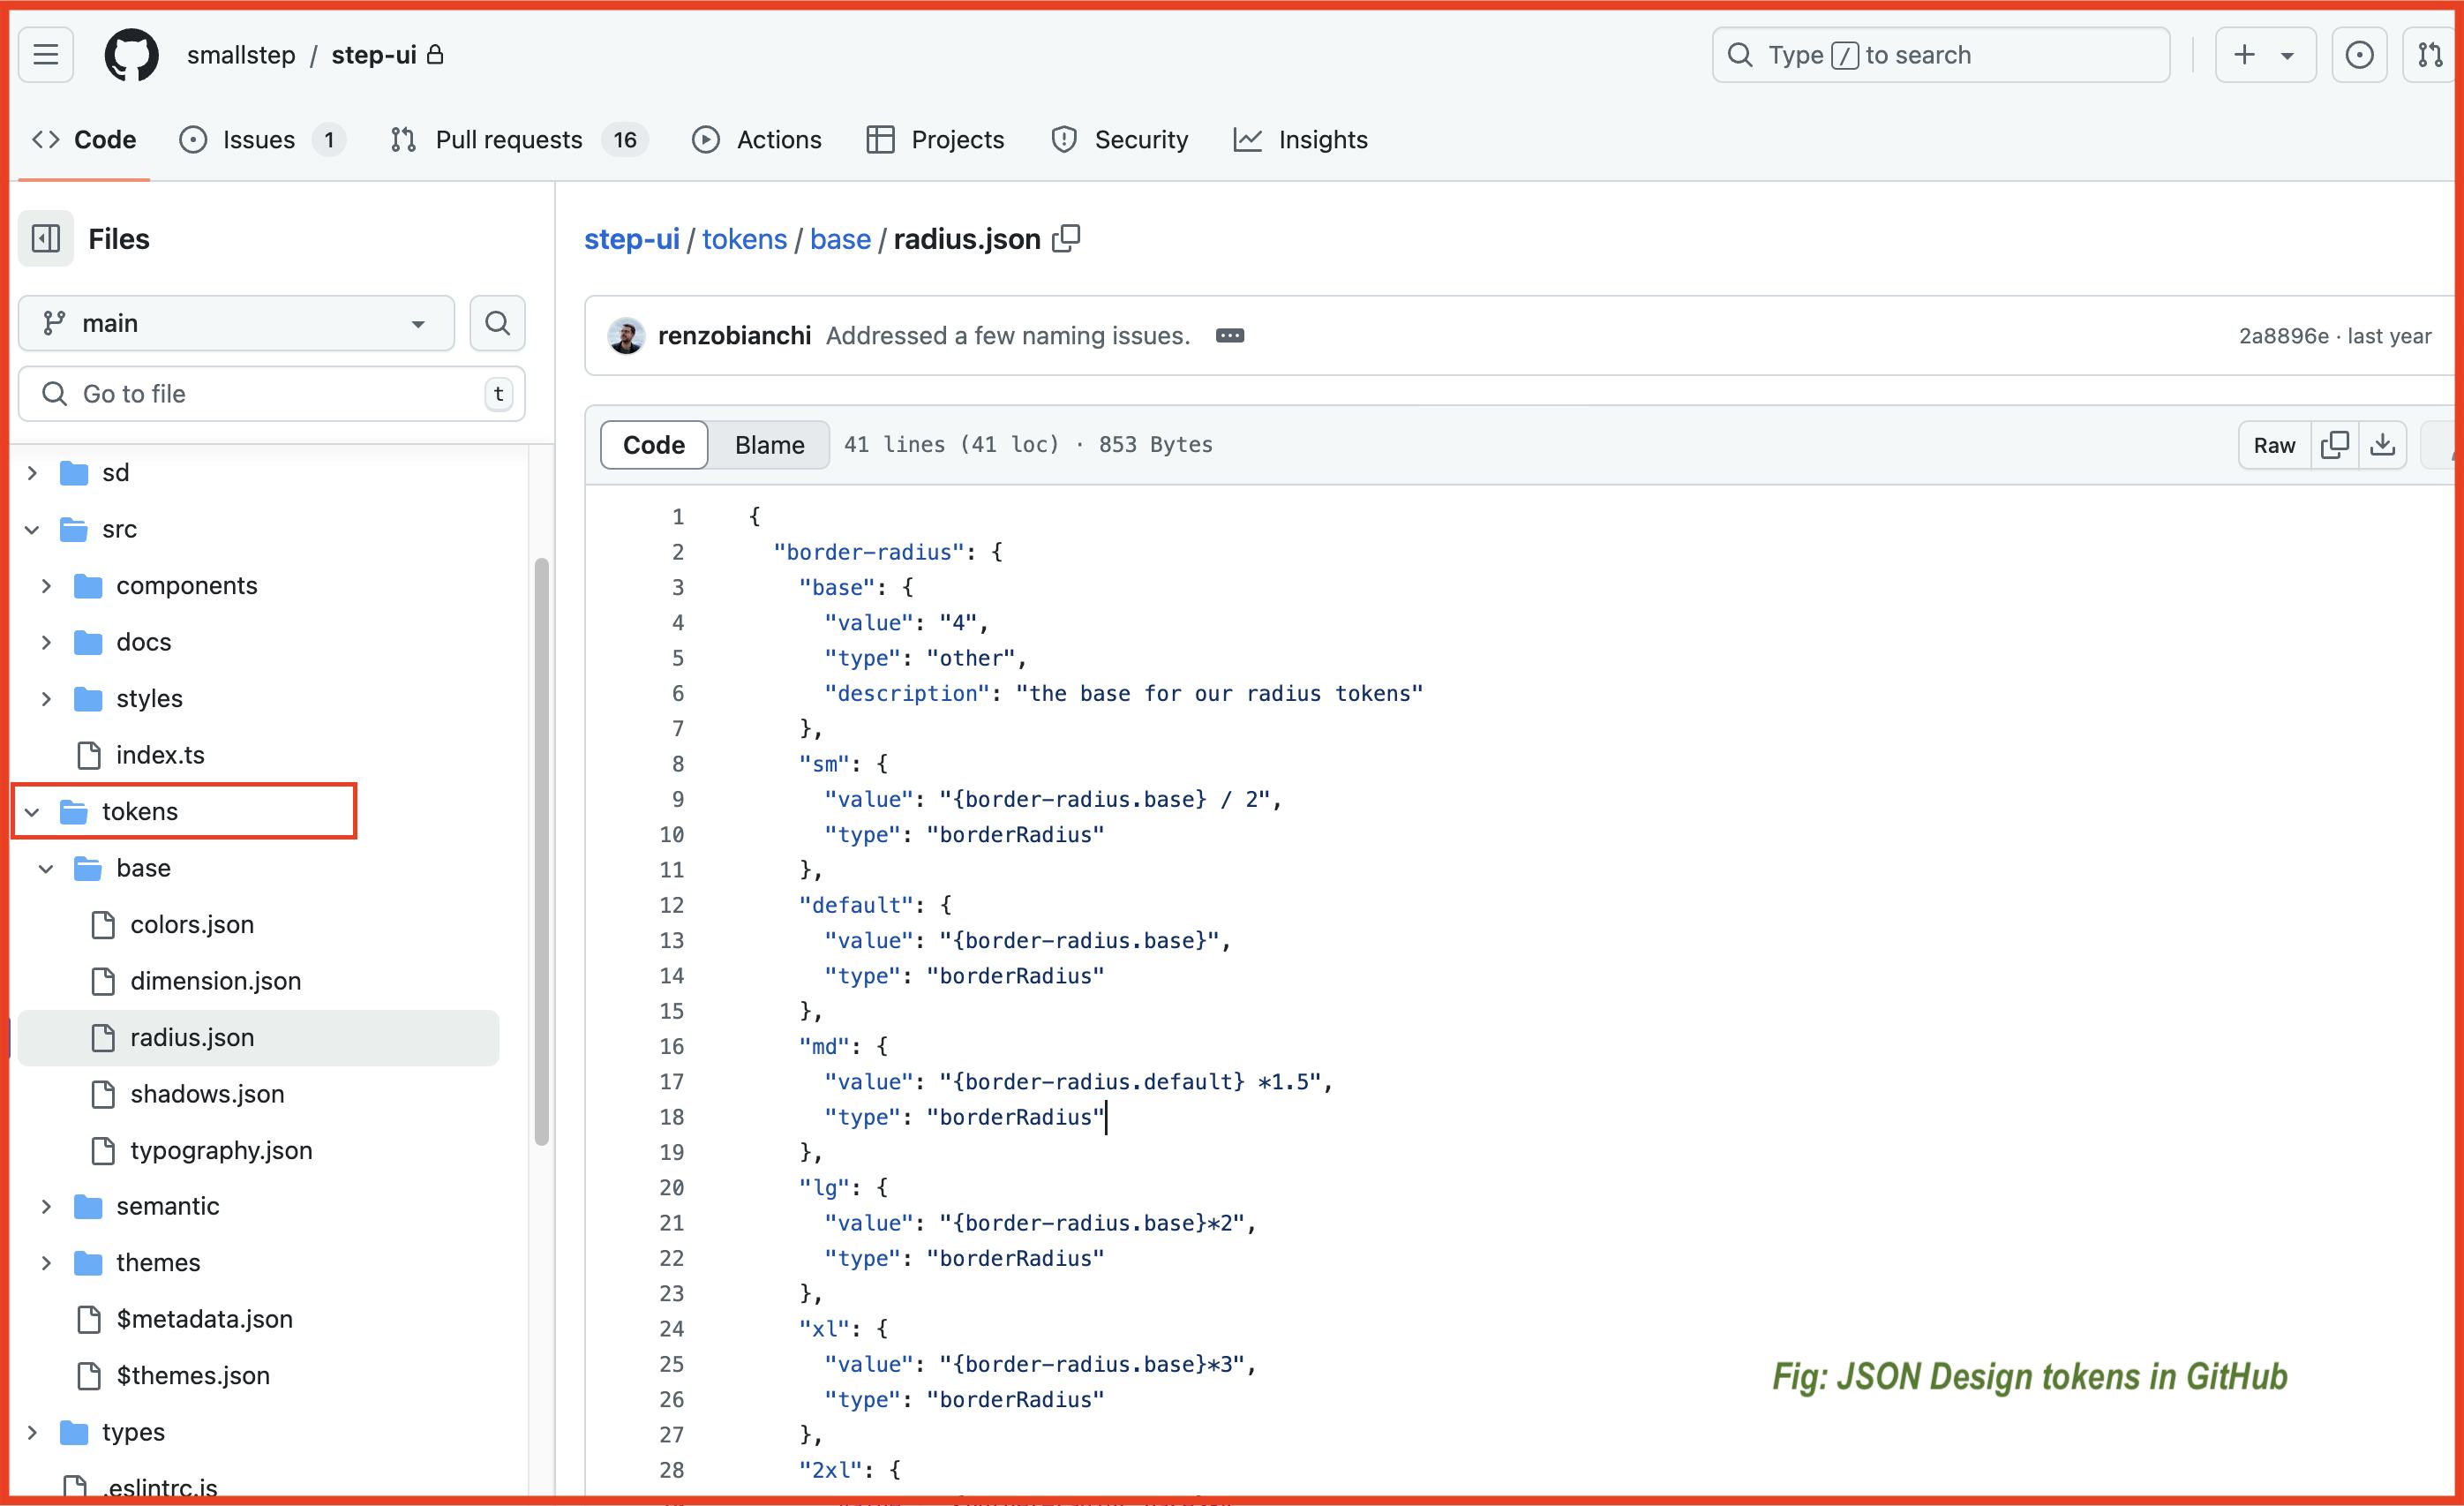2464x1506 pixels.
Task: Open the file tree search icon
Action: [497, 322]
